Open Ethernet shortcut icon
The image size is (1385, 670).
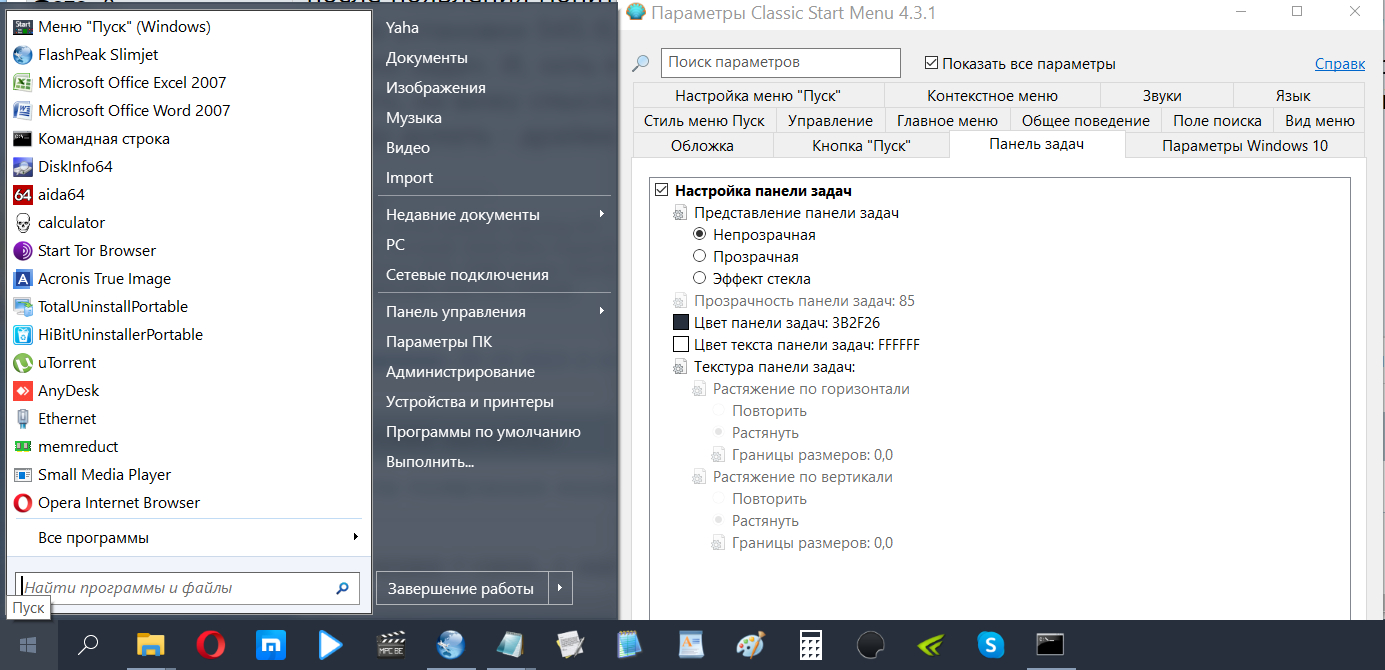click(x=22, y=419)
